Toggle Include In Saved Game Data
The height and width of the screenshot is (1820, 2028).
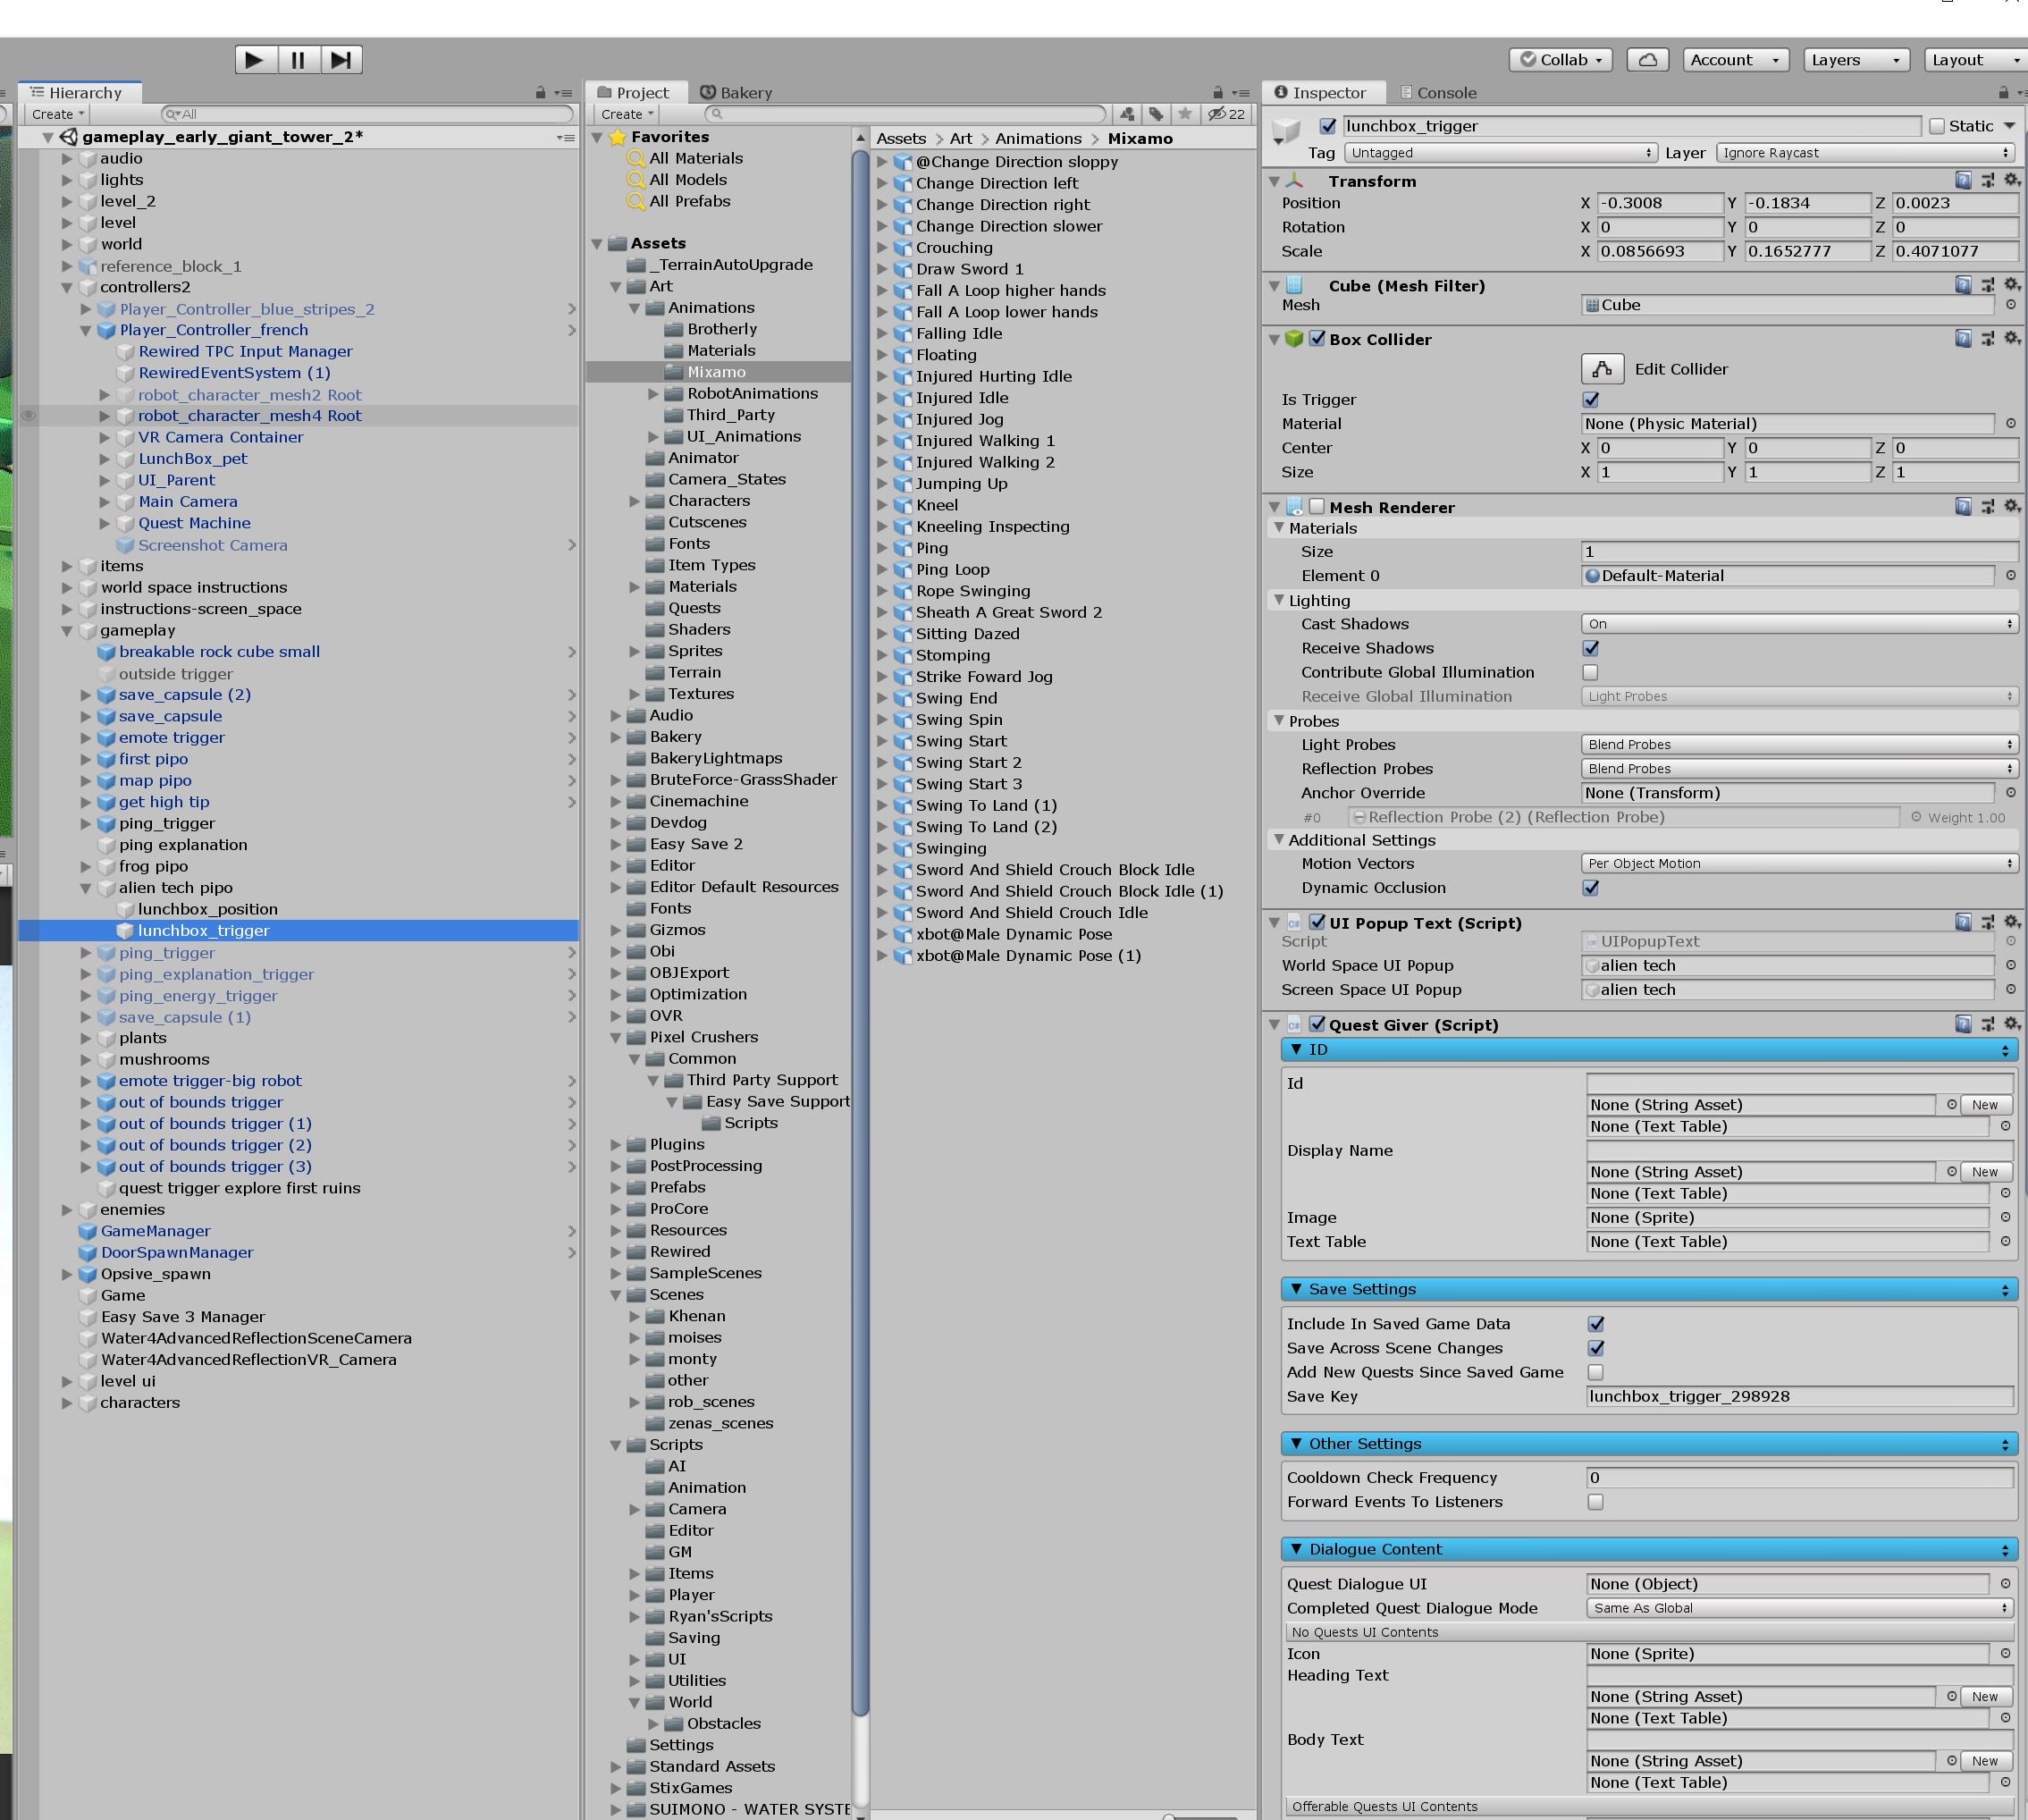tap(1596, 1324)
